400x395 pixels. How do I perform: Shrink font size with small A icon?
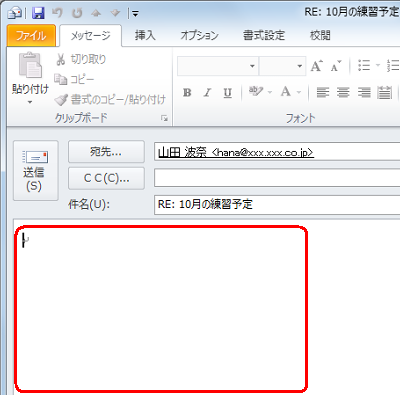pos(336,66)
